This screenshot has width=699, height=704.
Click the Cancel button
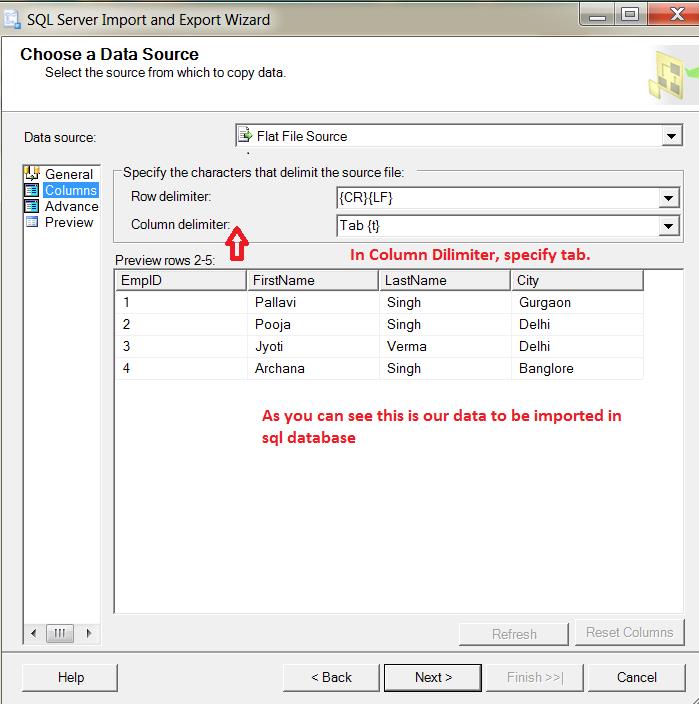[x=636, y=677]
